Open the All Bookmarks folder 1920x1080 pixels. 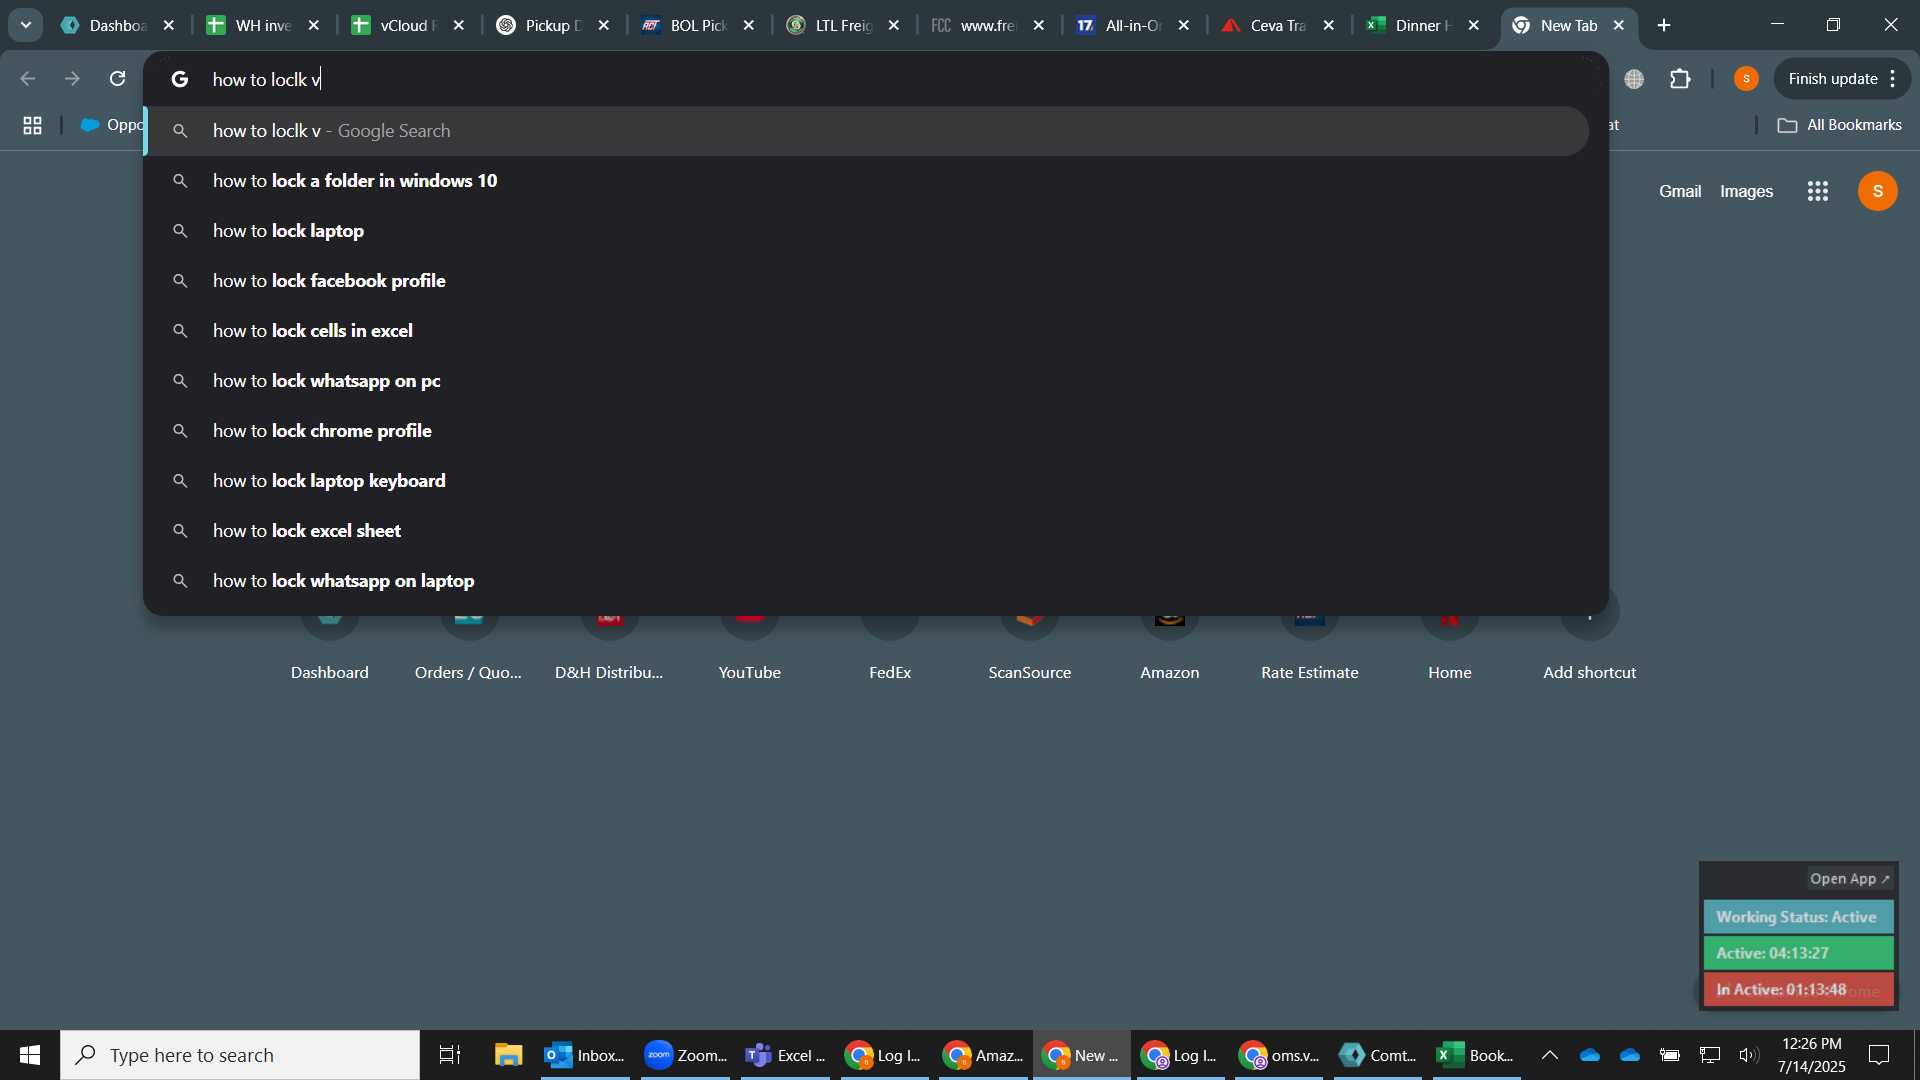(1839, 125)
